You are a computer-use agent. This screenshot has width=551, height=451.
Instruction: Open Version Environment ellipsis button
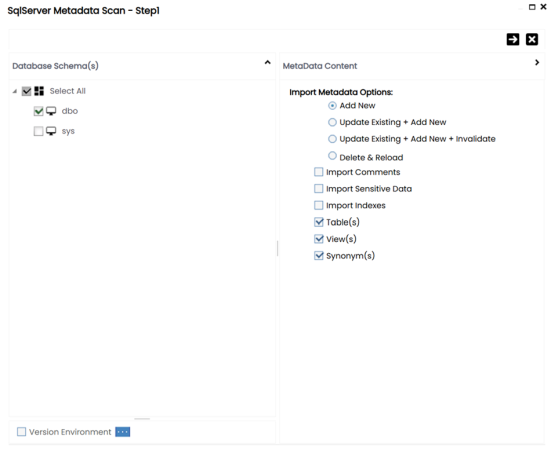(x=123, y=432)
